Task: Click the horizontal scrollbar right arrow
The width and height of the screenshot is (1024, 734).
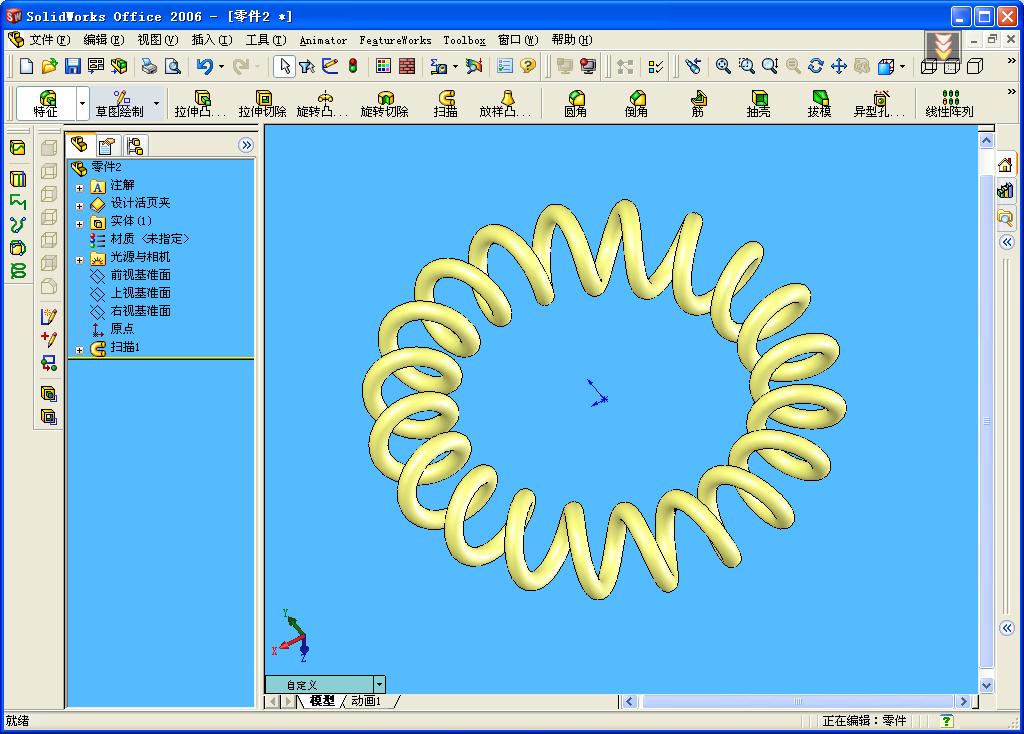Action: tap(963, 701)
